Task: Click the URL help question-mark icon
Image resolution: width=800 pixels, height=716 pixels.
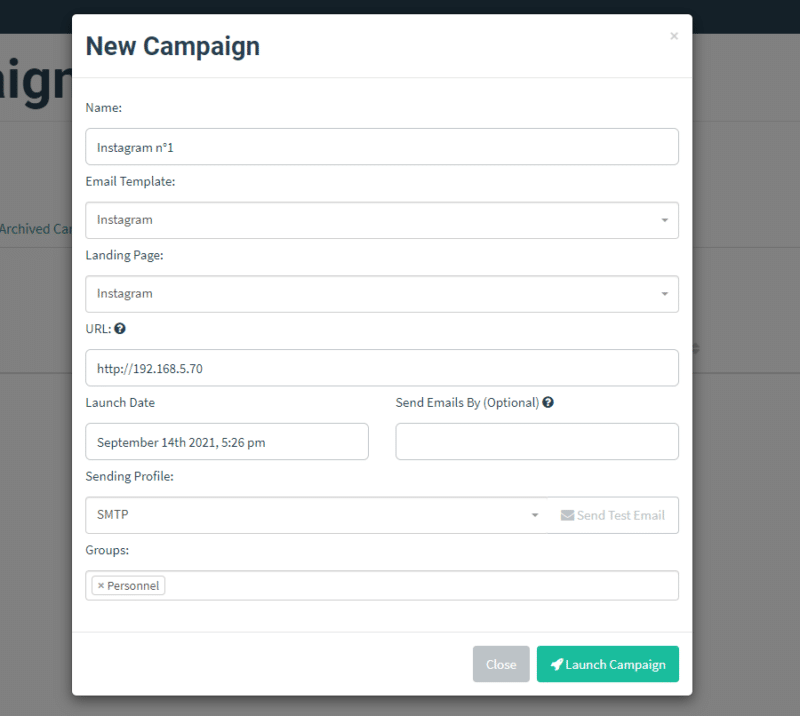Action: (x=120, y=329)
